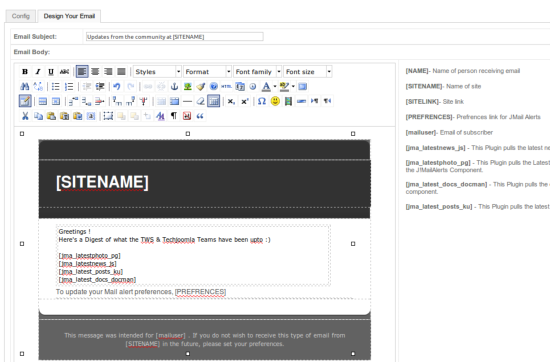Insert a special character (Omega icon)
This screenshot has width=550, height=362.
click(x=262, y=101)
